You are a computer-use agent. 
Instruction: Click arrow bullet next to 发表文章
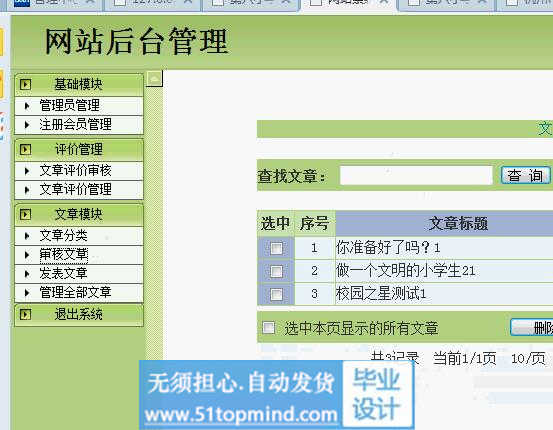(x=27, y=273)
